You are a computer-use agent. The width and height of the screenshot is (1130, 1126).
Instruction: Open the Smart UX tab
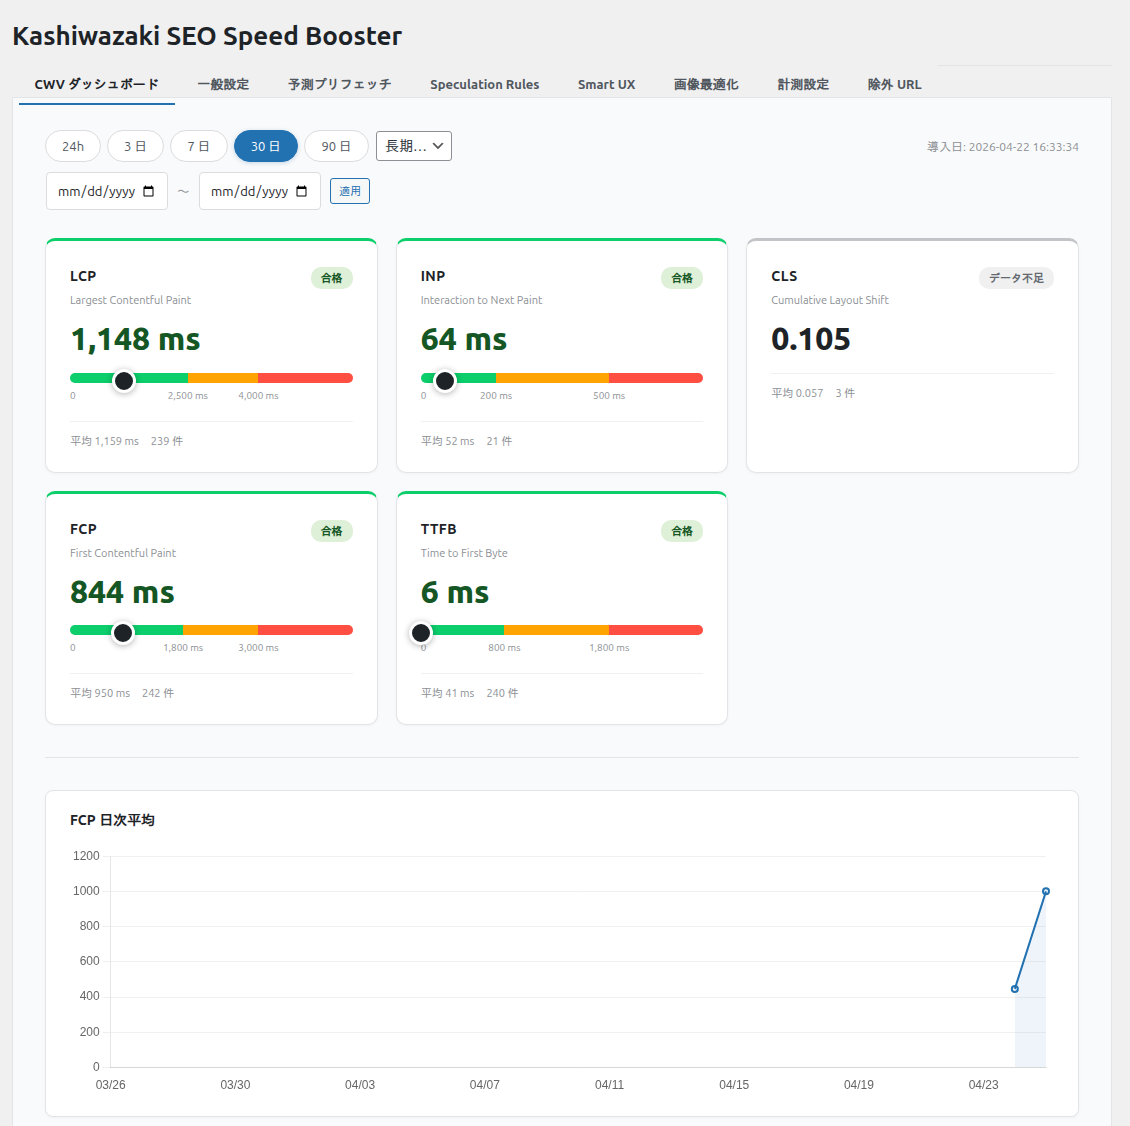pos(606,84)
